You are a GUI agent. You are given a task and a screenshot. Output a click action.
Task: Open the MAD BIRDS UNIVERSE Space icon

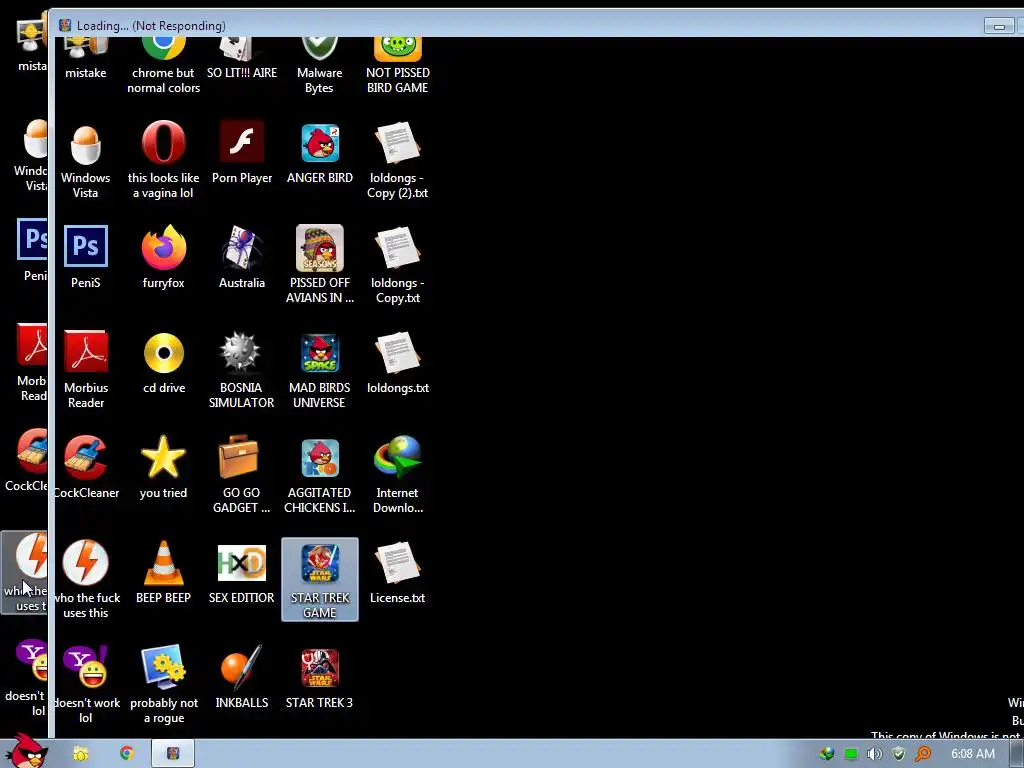point(319,353)
